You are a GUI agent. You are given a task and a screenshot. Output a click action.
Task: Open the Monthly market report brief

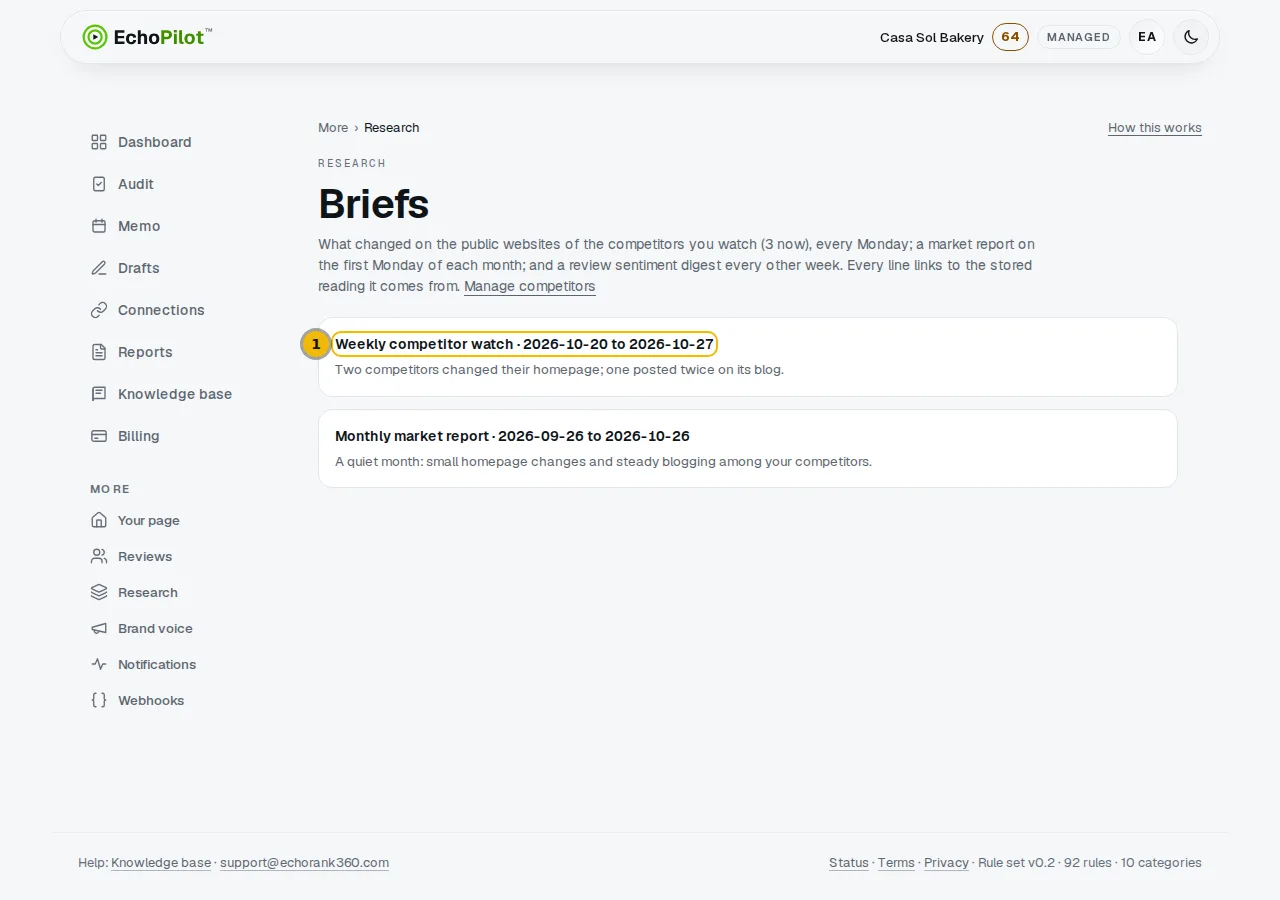pyautogui.click(x=512, y=436)
